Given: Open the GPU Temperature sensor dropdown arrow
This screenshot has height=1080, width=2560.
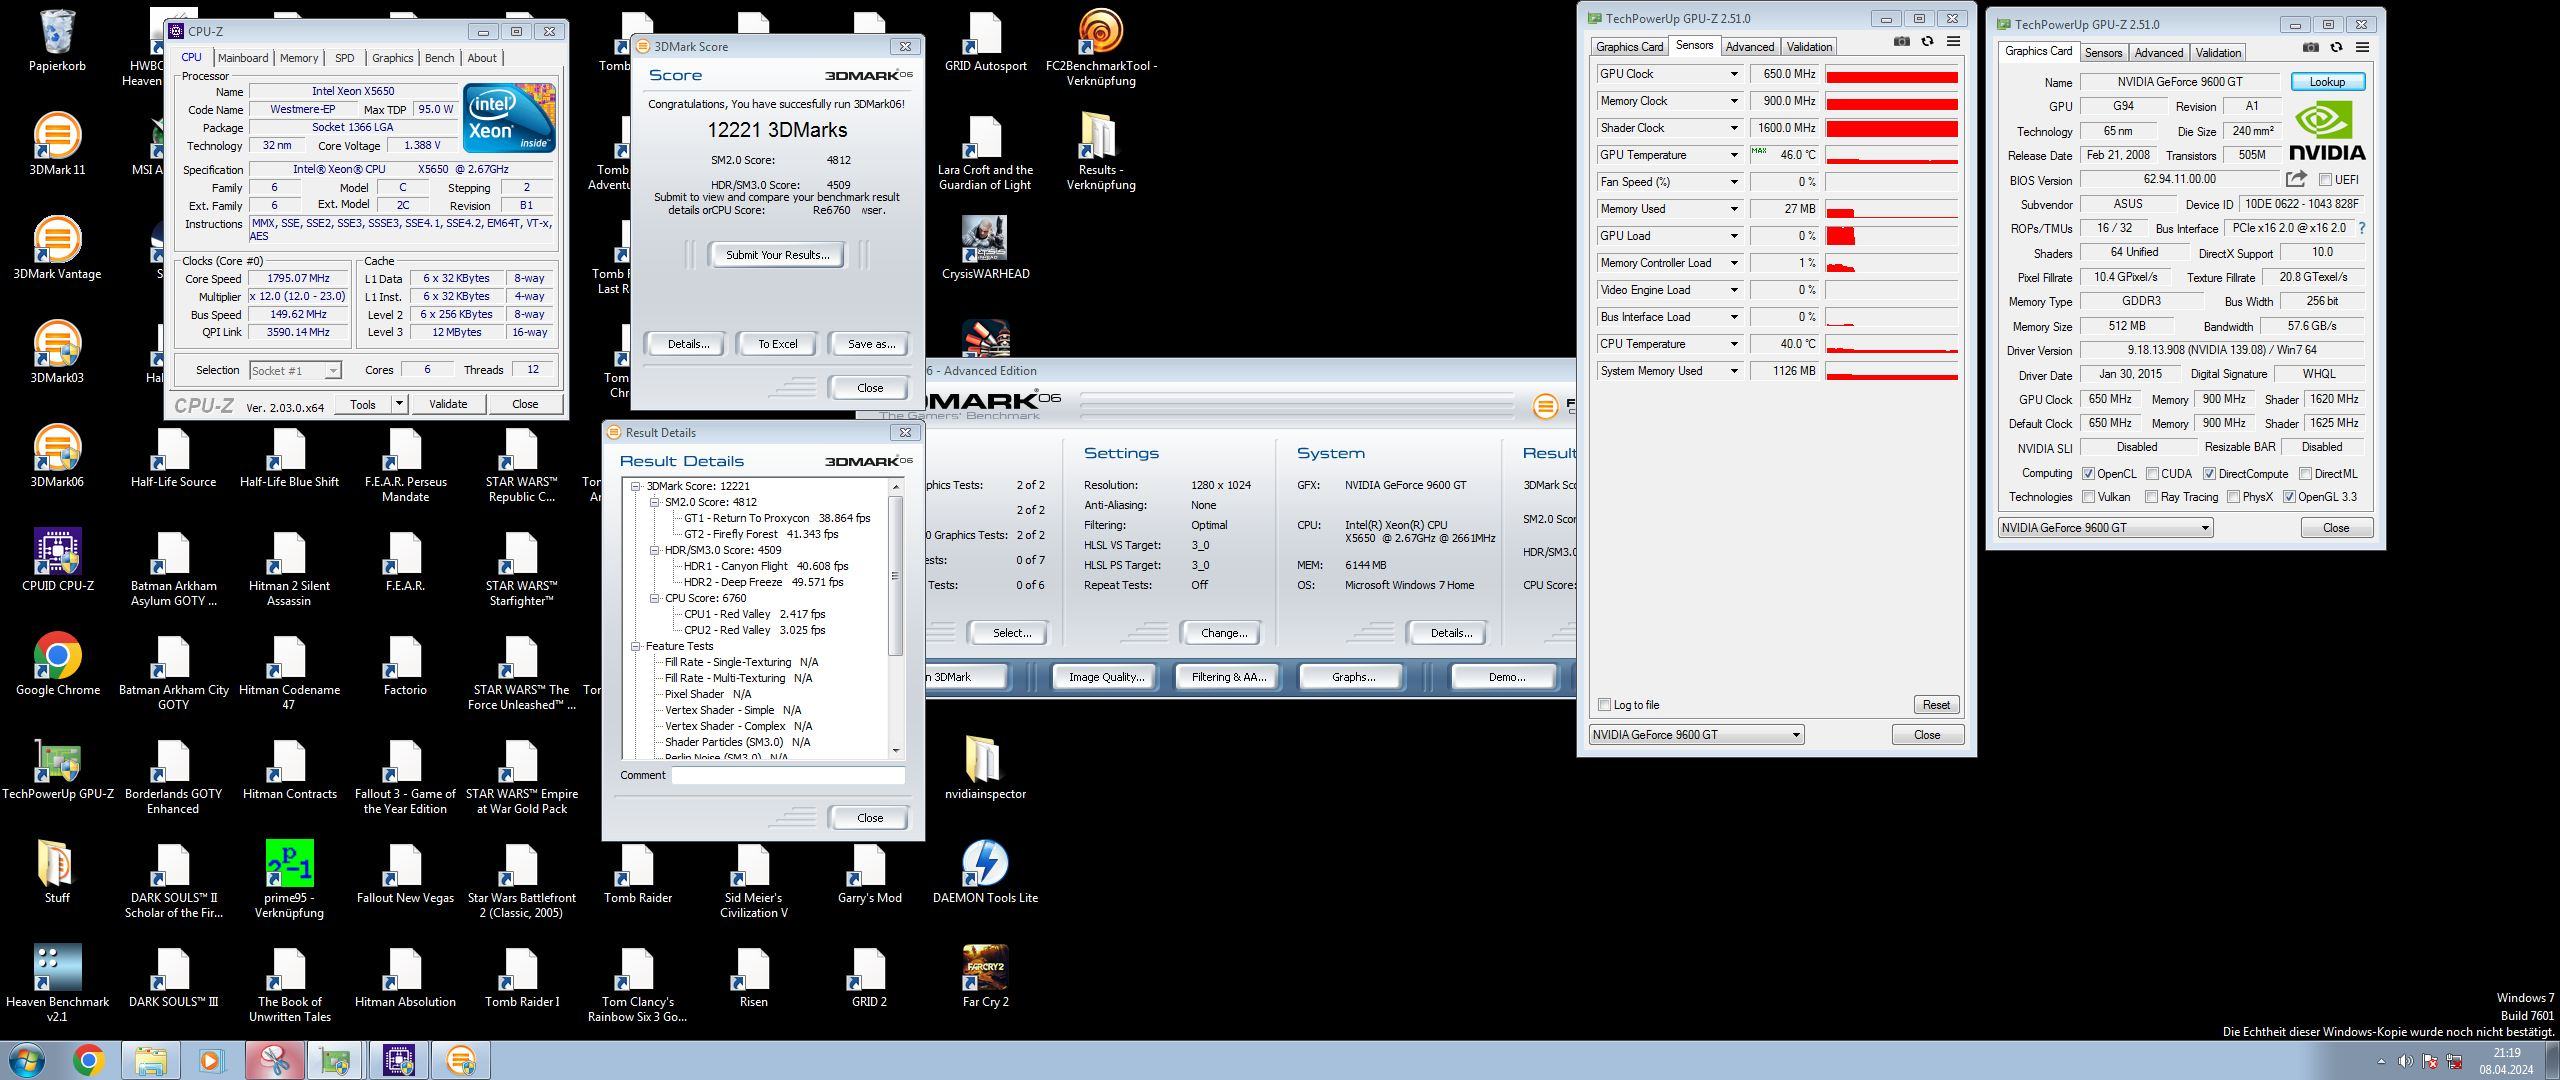Looking at the screenshot, I should click(x=1734, y=155).
